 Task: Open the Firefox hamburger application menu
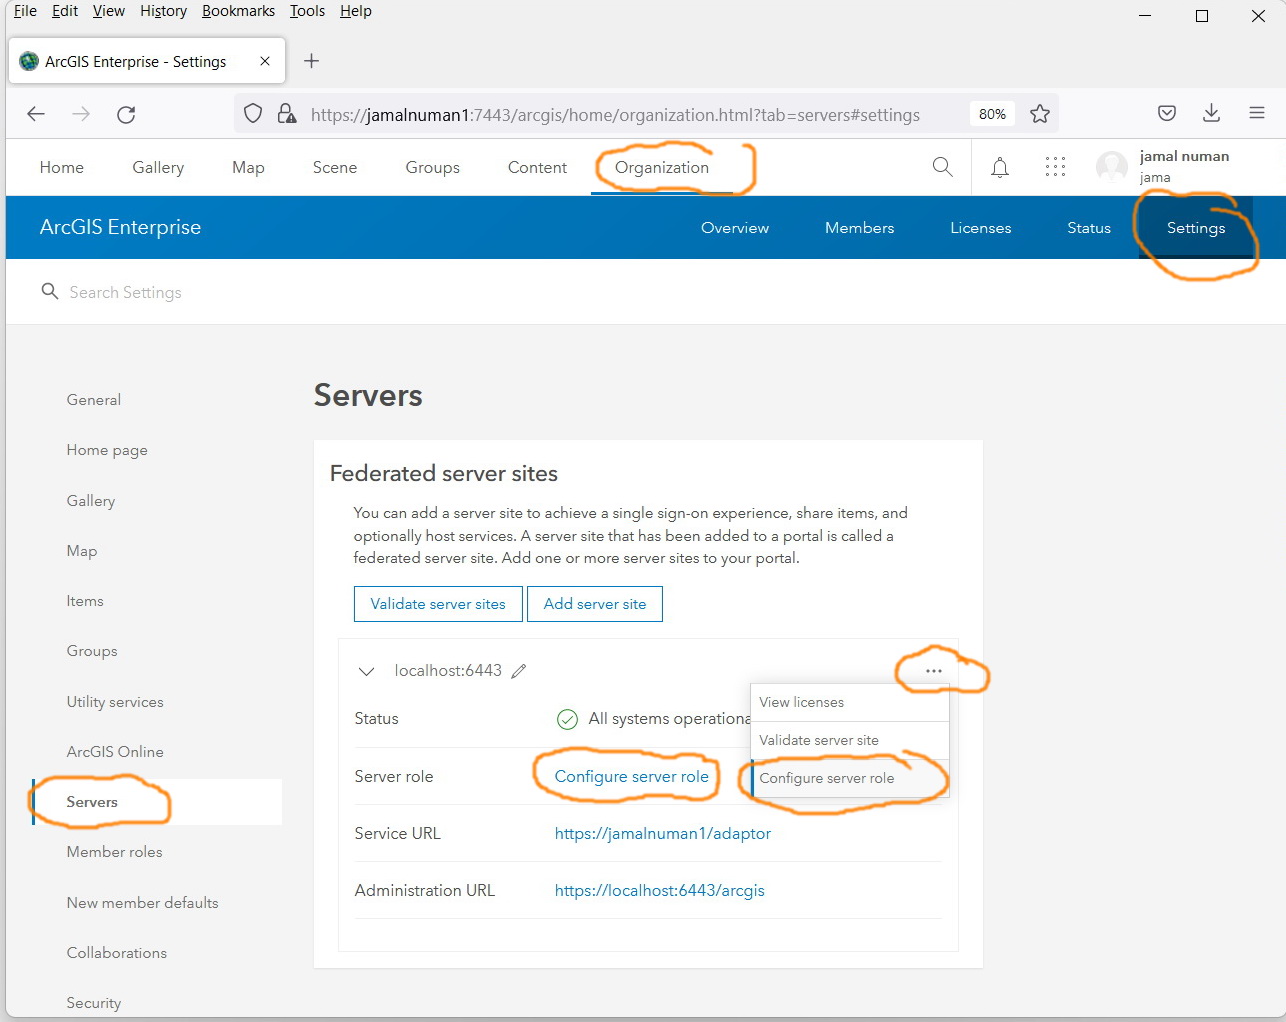pos(1257,113)
